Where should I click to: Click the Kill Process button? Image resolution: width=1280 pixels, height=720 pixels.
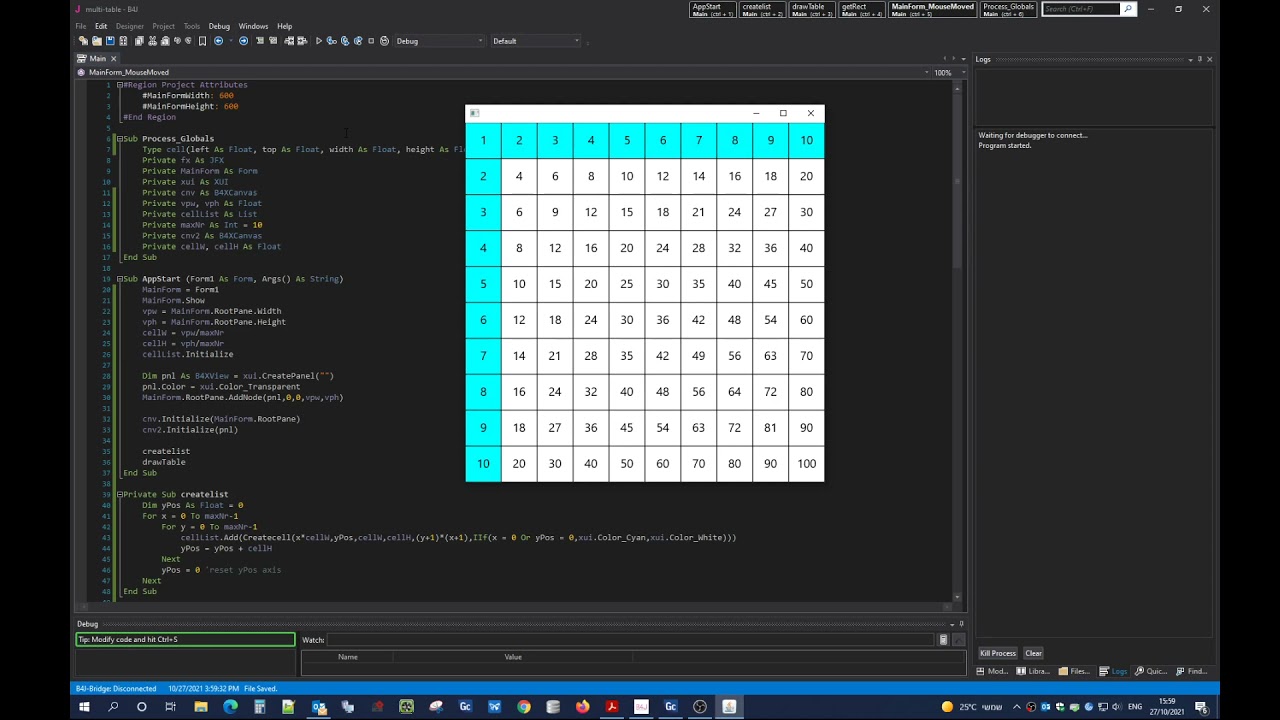coord(997,653)
